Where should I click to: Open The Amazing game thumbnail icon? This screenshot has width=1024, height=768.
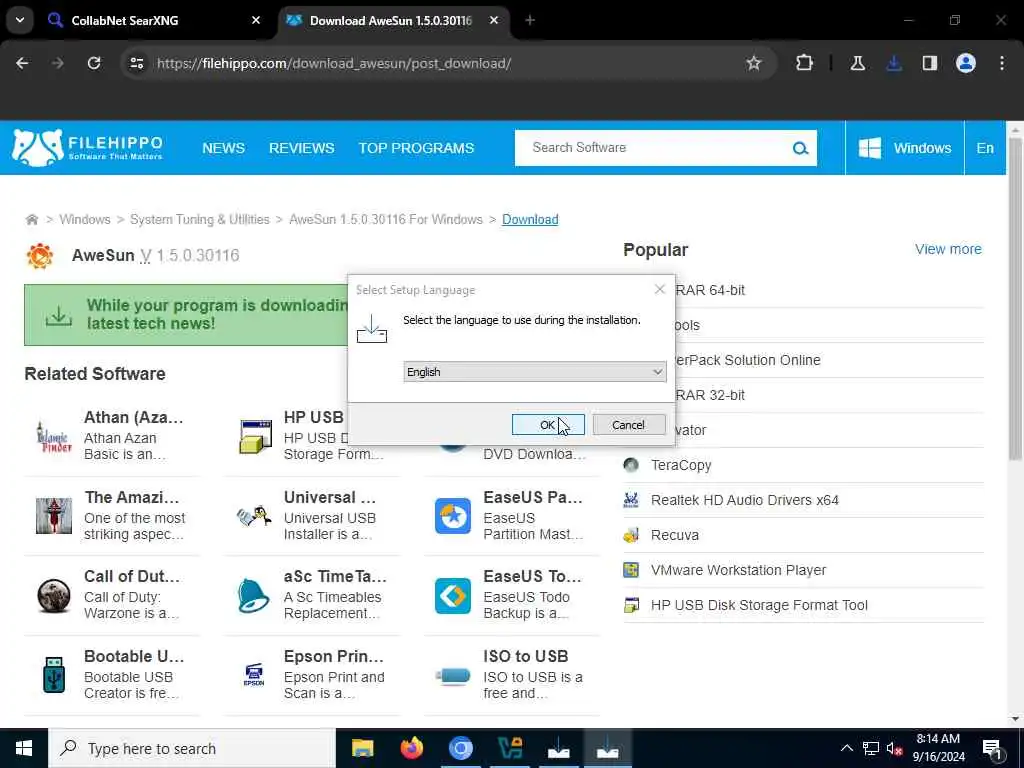tap(54, 516)
